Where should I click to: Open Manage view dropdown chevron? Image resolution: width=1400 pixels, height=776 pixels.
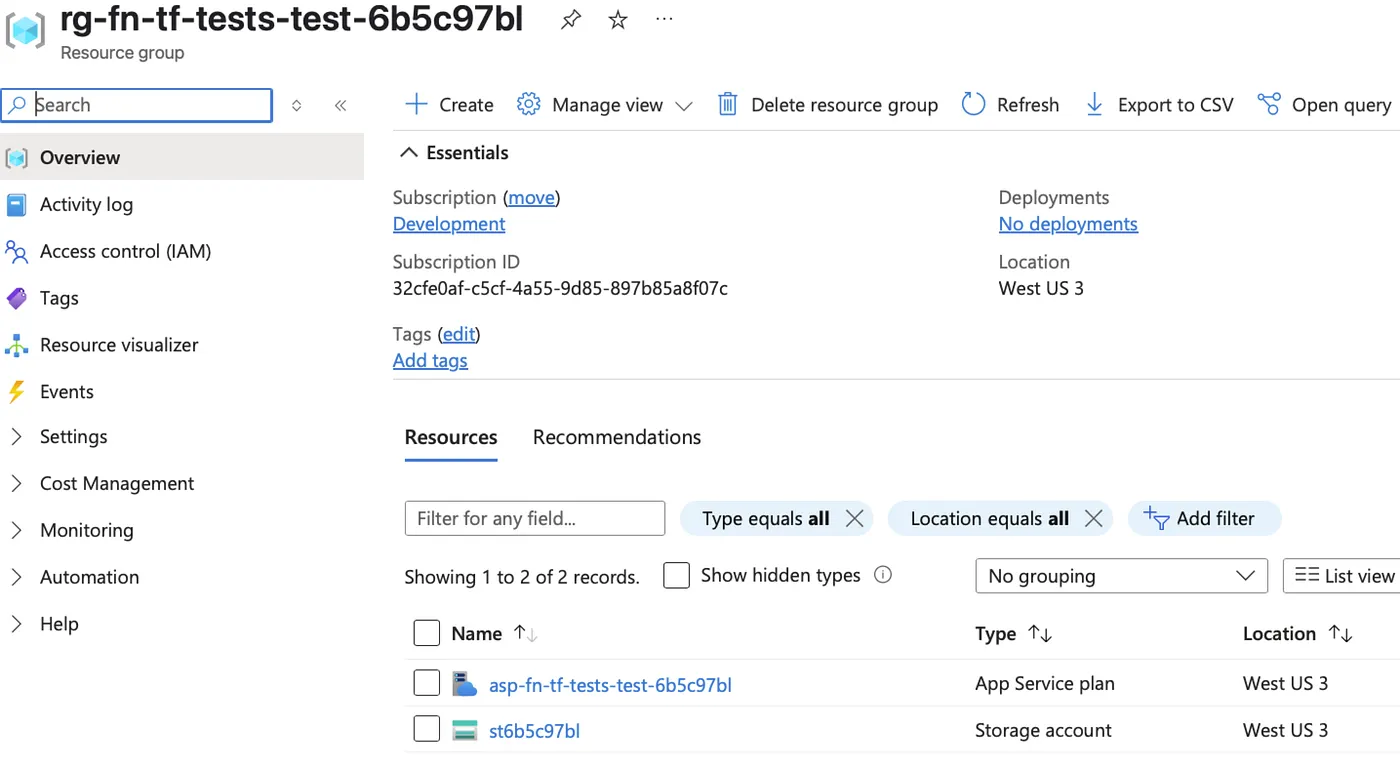[684, 106]
